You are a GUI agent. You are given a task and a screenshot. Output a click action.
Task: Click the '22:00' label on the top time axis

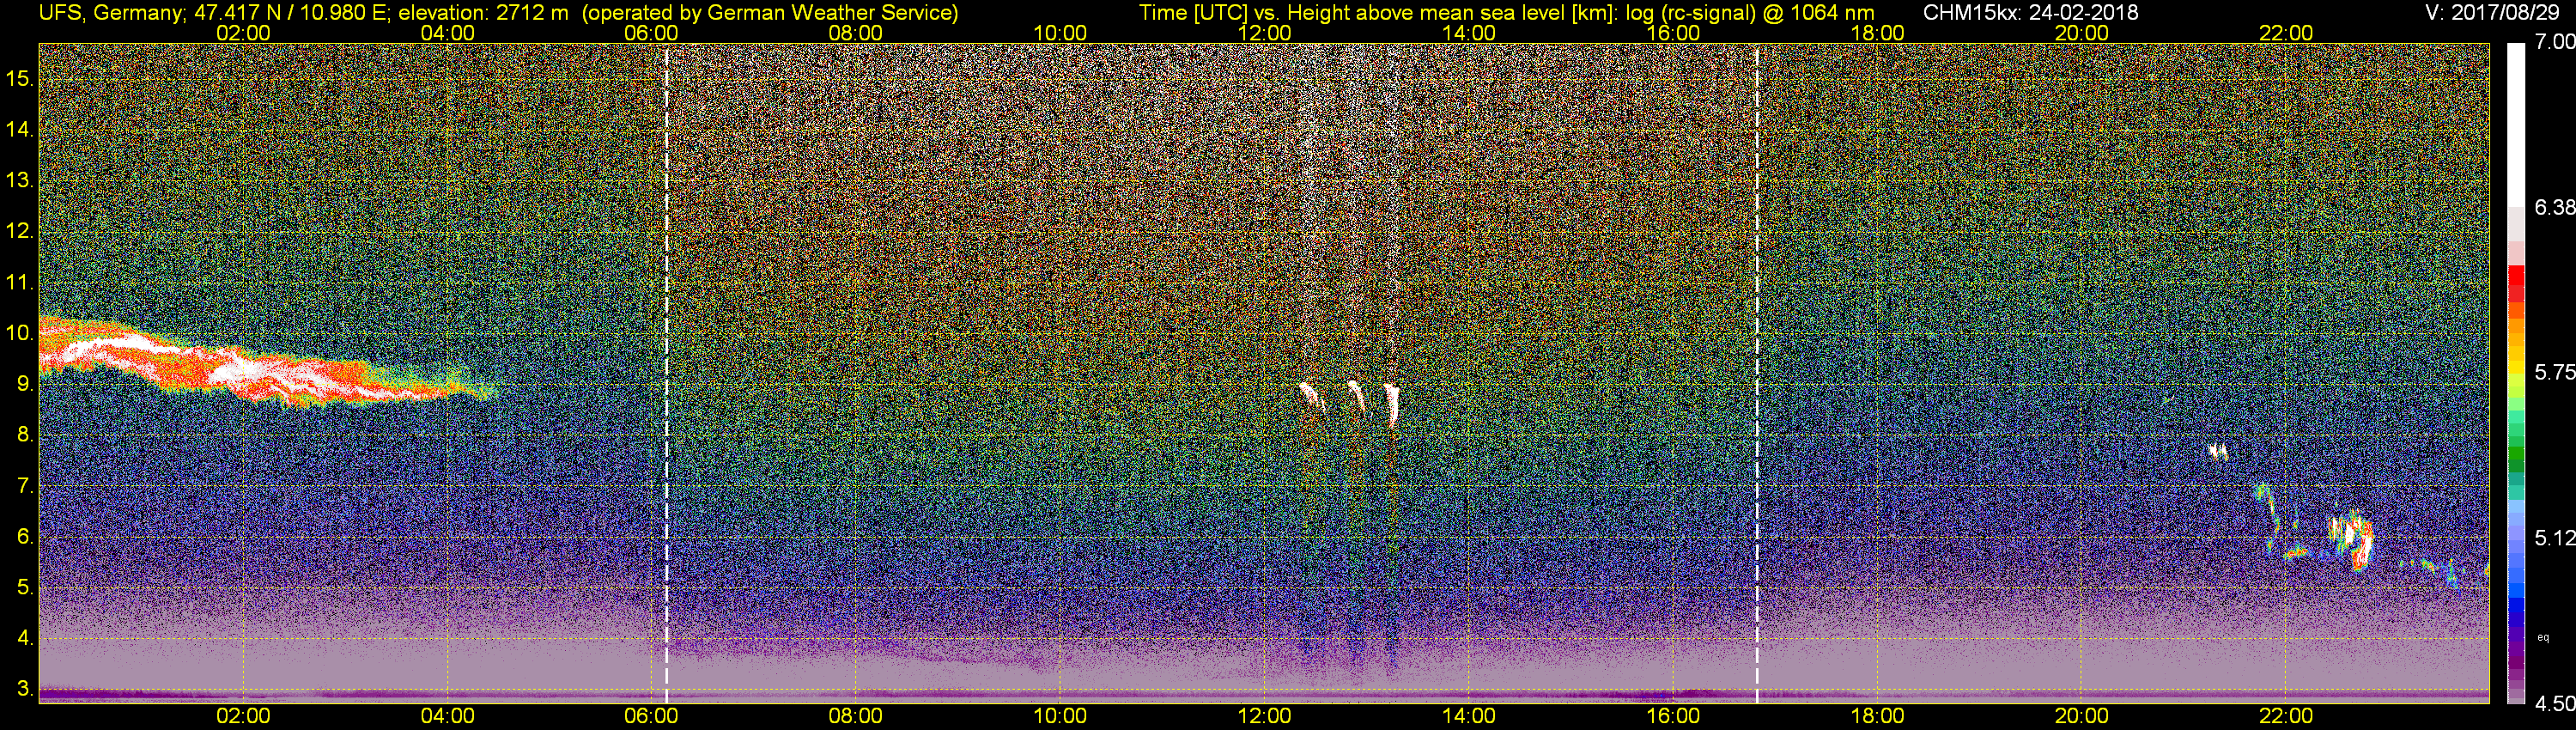click(x=2286, y=33)
